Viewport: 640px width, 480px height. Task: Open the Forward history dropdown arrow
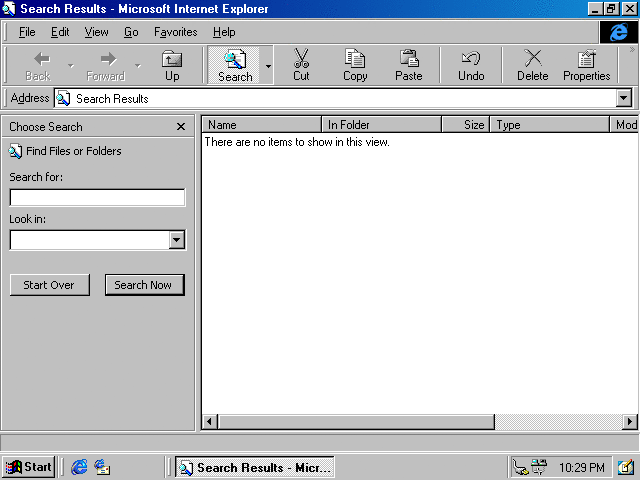[x=138, y=66]
